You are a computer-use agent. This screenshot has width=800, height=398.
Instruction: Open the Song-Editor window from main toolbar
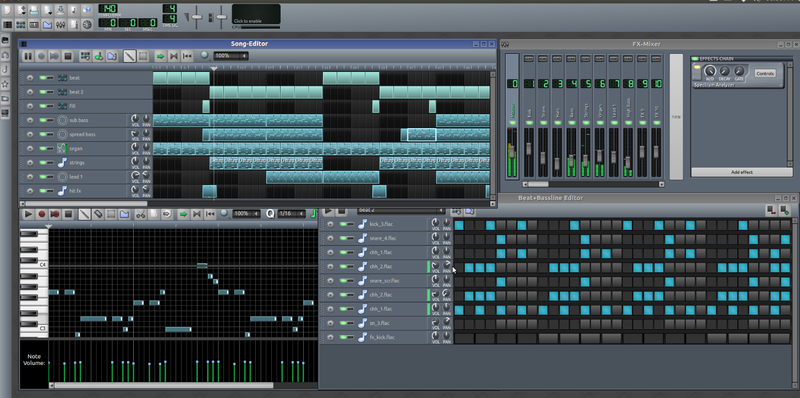coord(8,24)
